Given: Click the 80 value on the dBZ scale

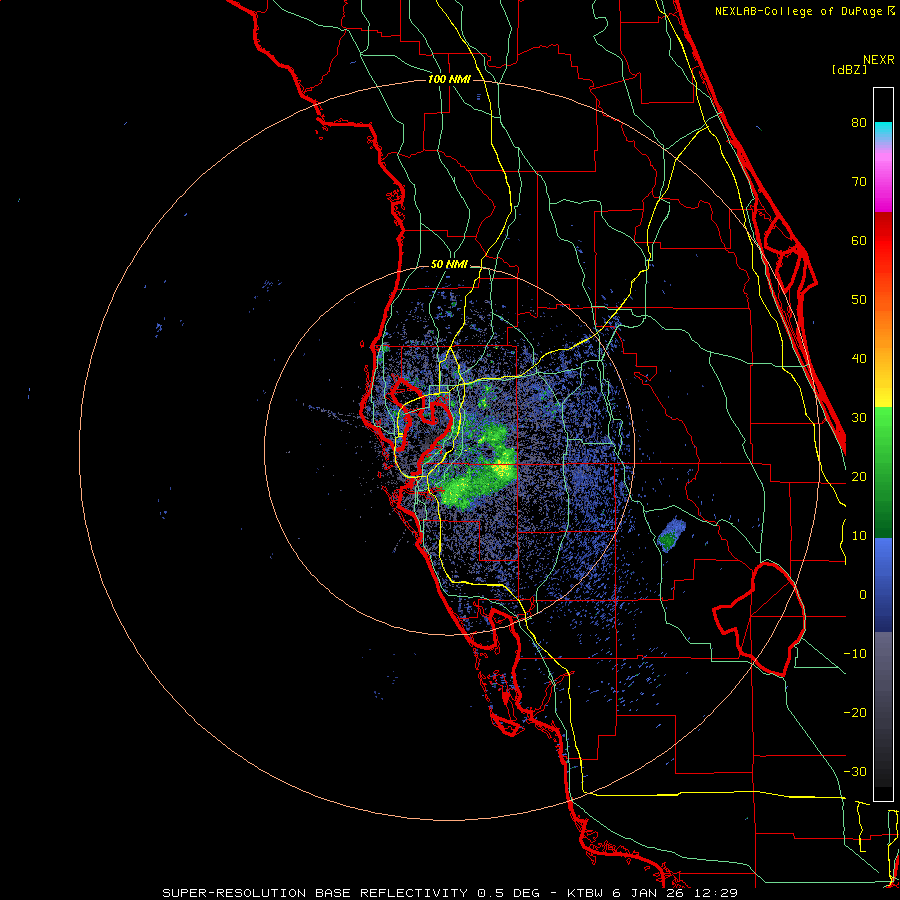Looking at the screenshot, I should pos(859,123).
